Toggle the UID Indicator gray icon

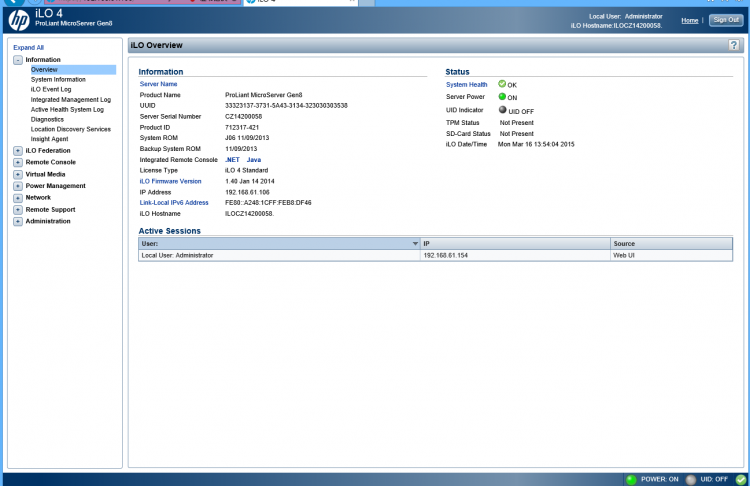(x=502, y=110)
